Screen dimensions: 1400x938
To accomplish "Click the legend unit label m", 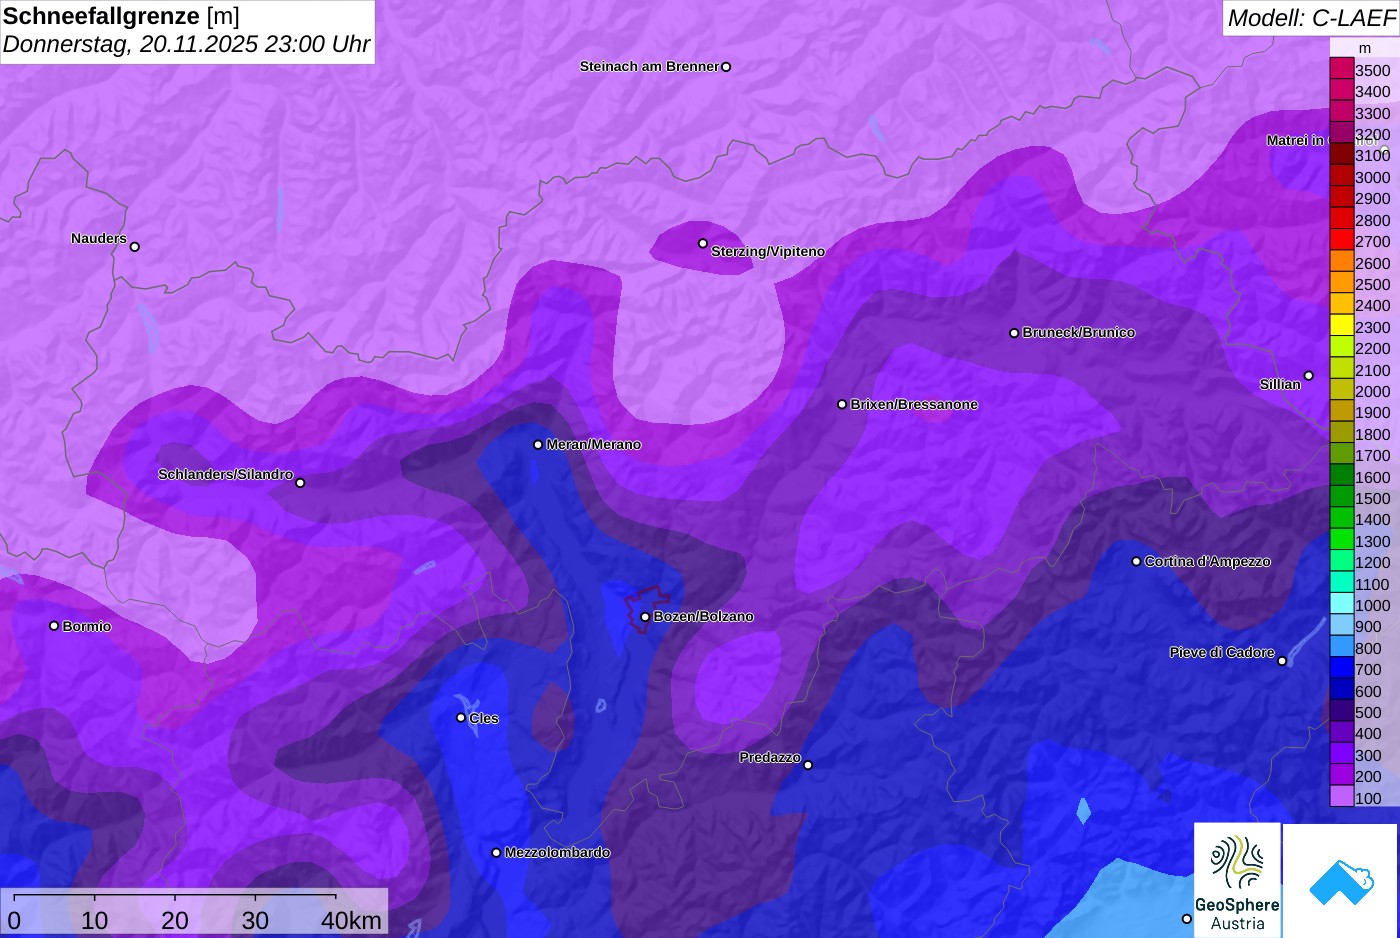I will pyautogui.click(x=1365, y=48).
